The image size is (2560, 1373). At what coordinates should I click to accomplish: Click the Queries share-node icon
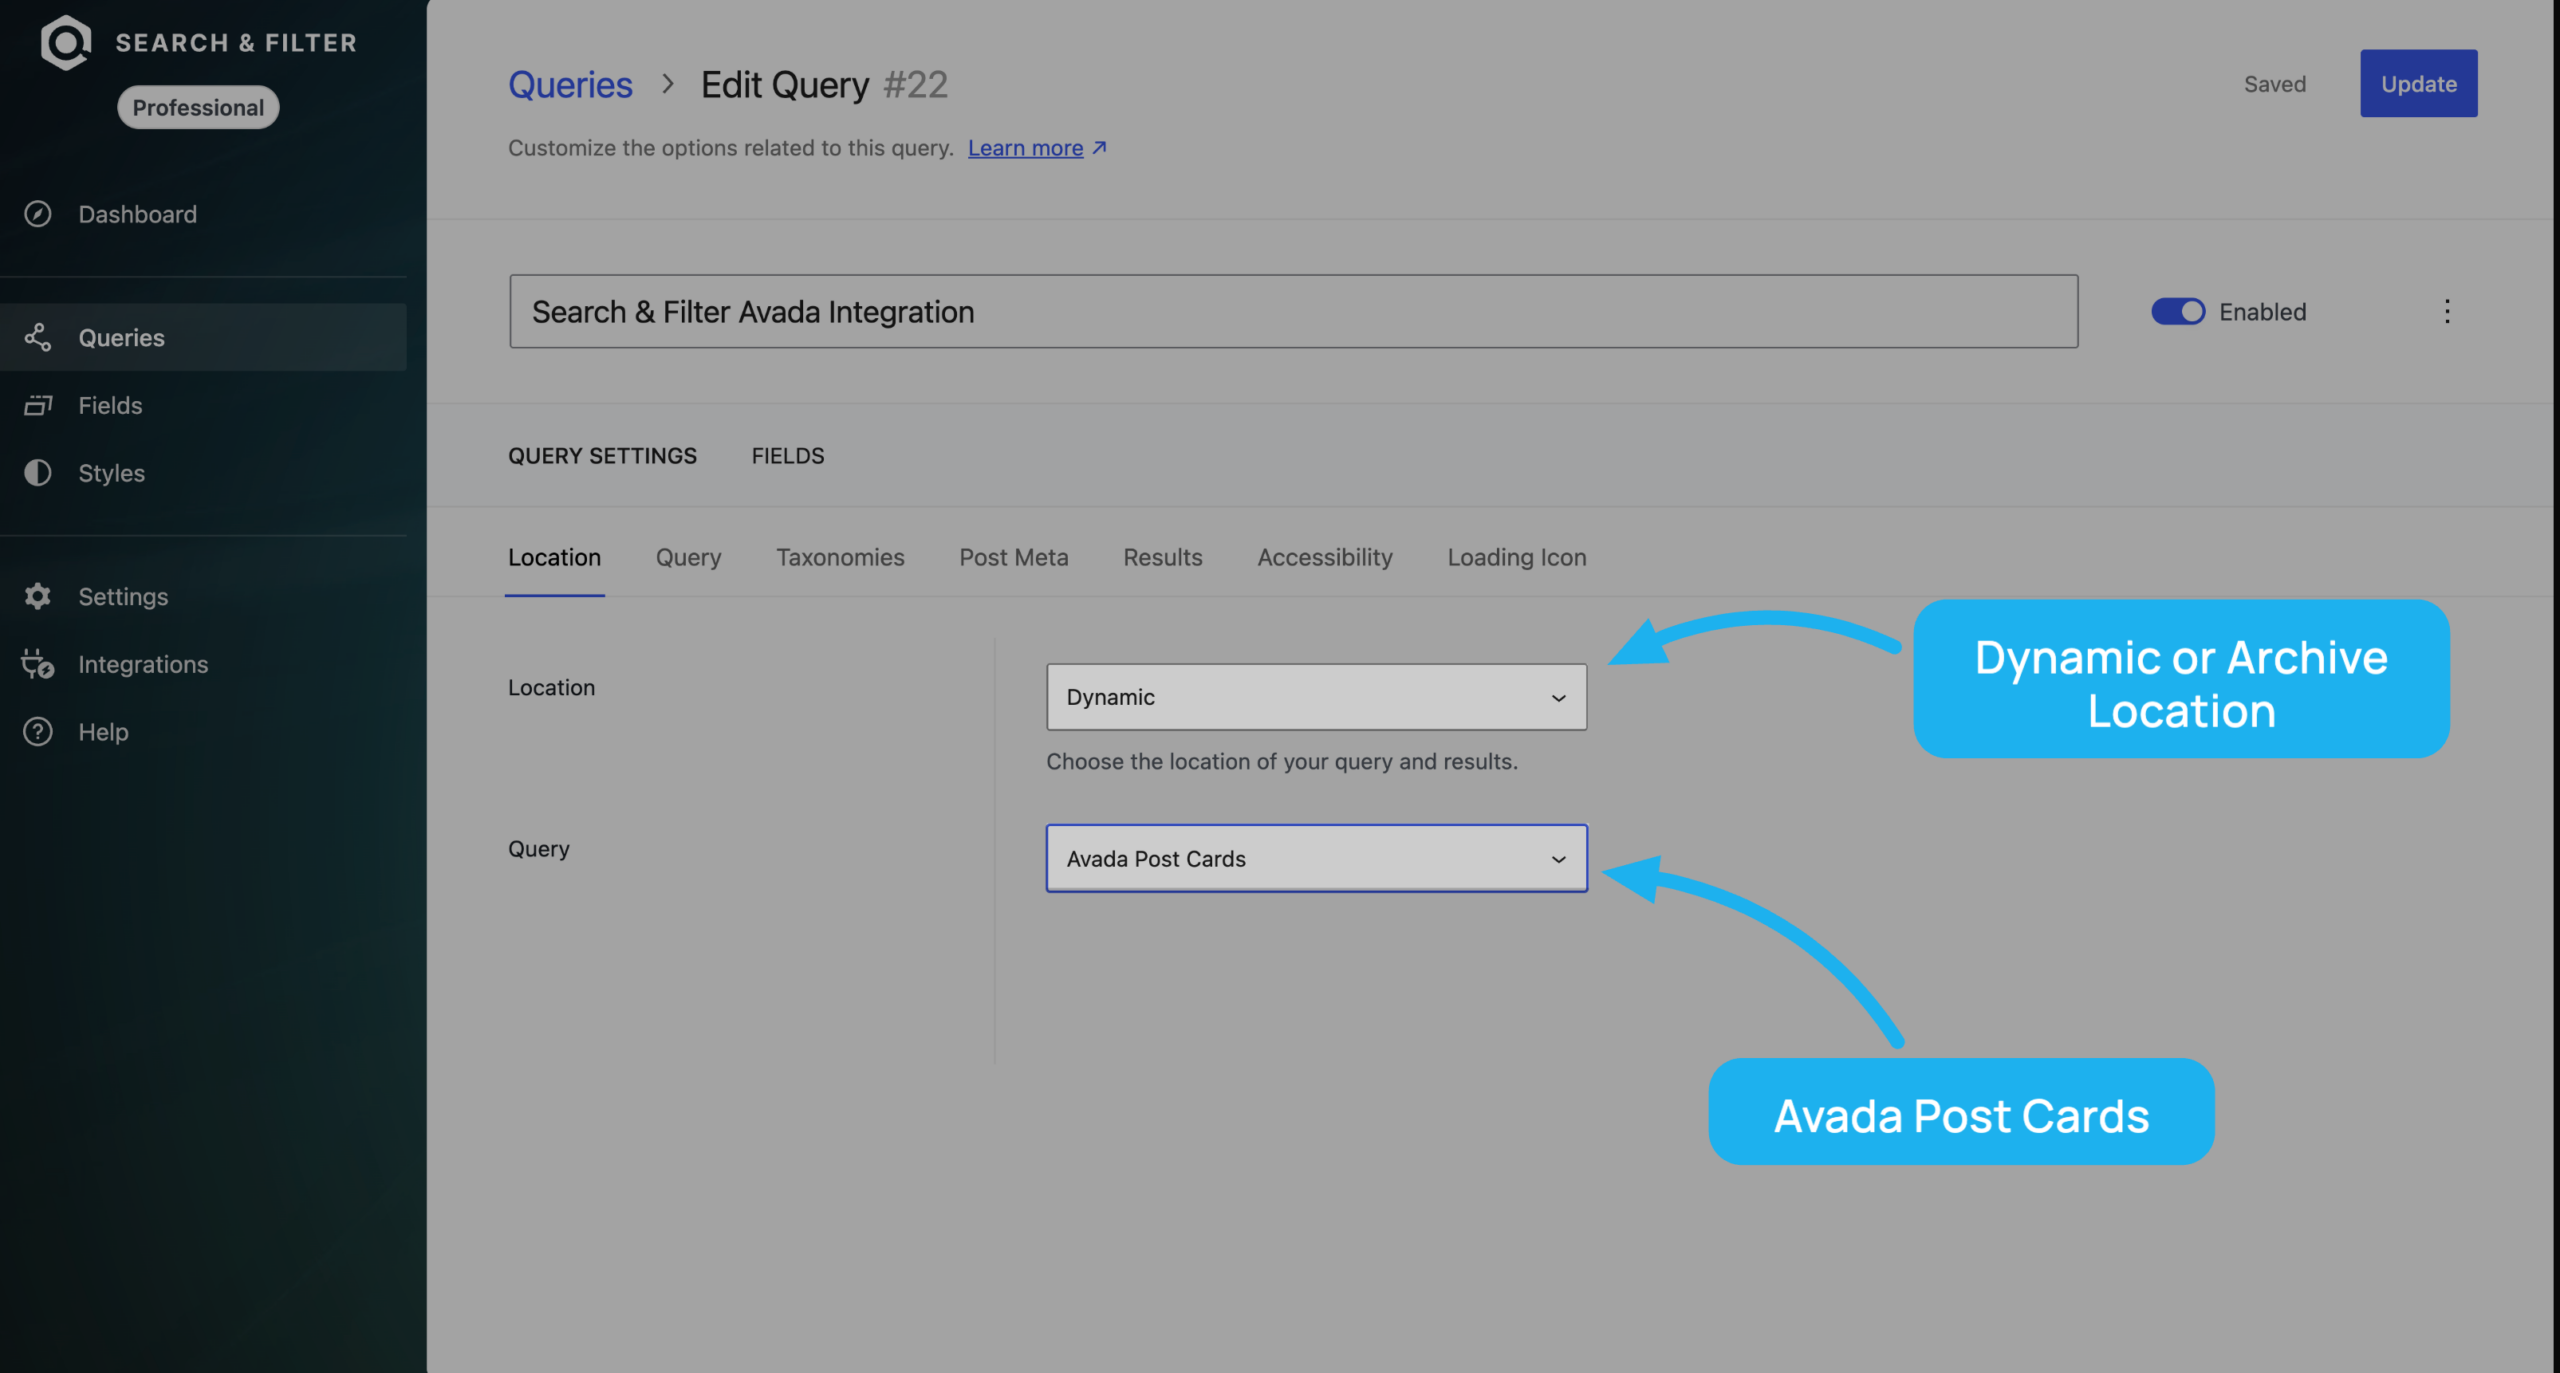click(x=38, y=337)
